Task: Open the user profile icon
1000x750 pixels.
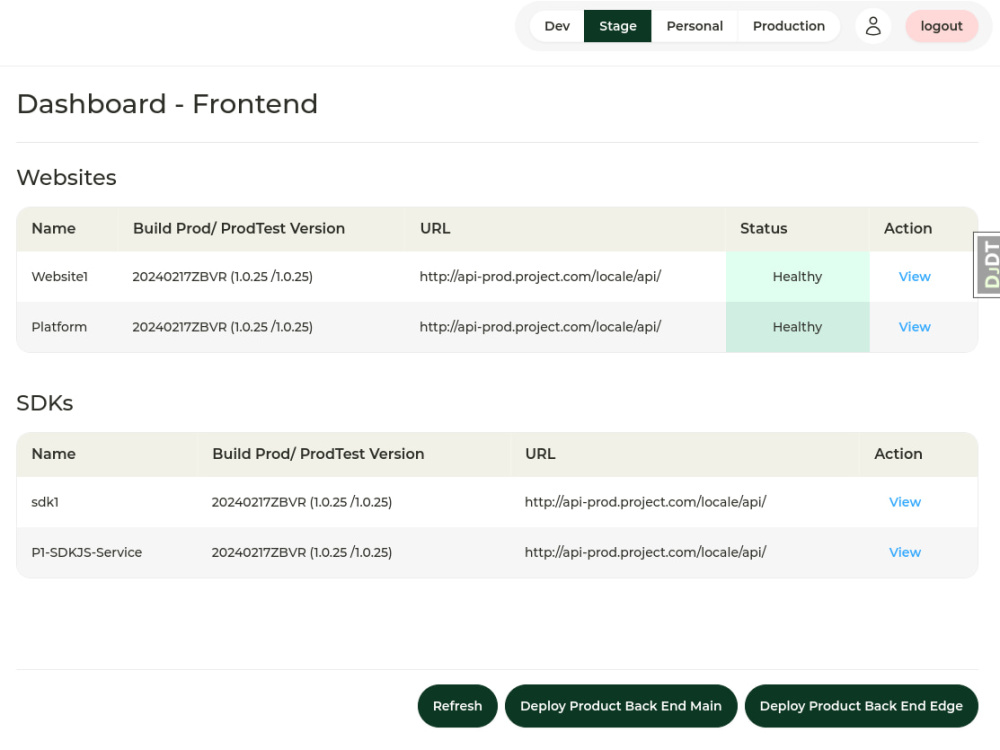Action: (x=872, y=26)
